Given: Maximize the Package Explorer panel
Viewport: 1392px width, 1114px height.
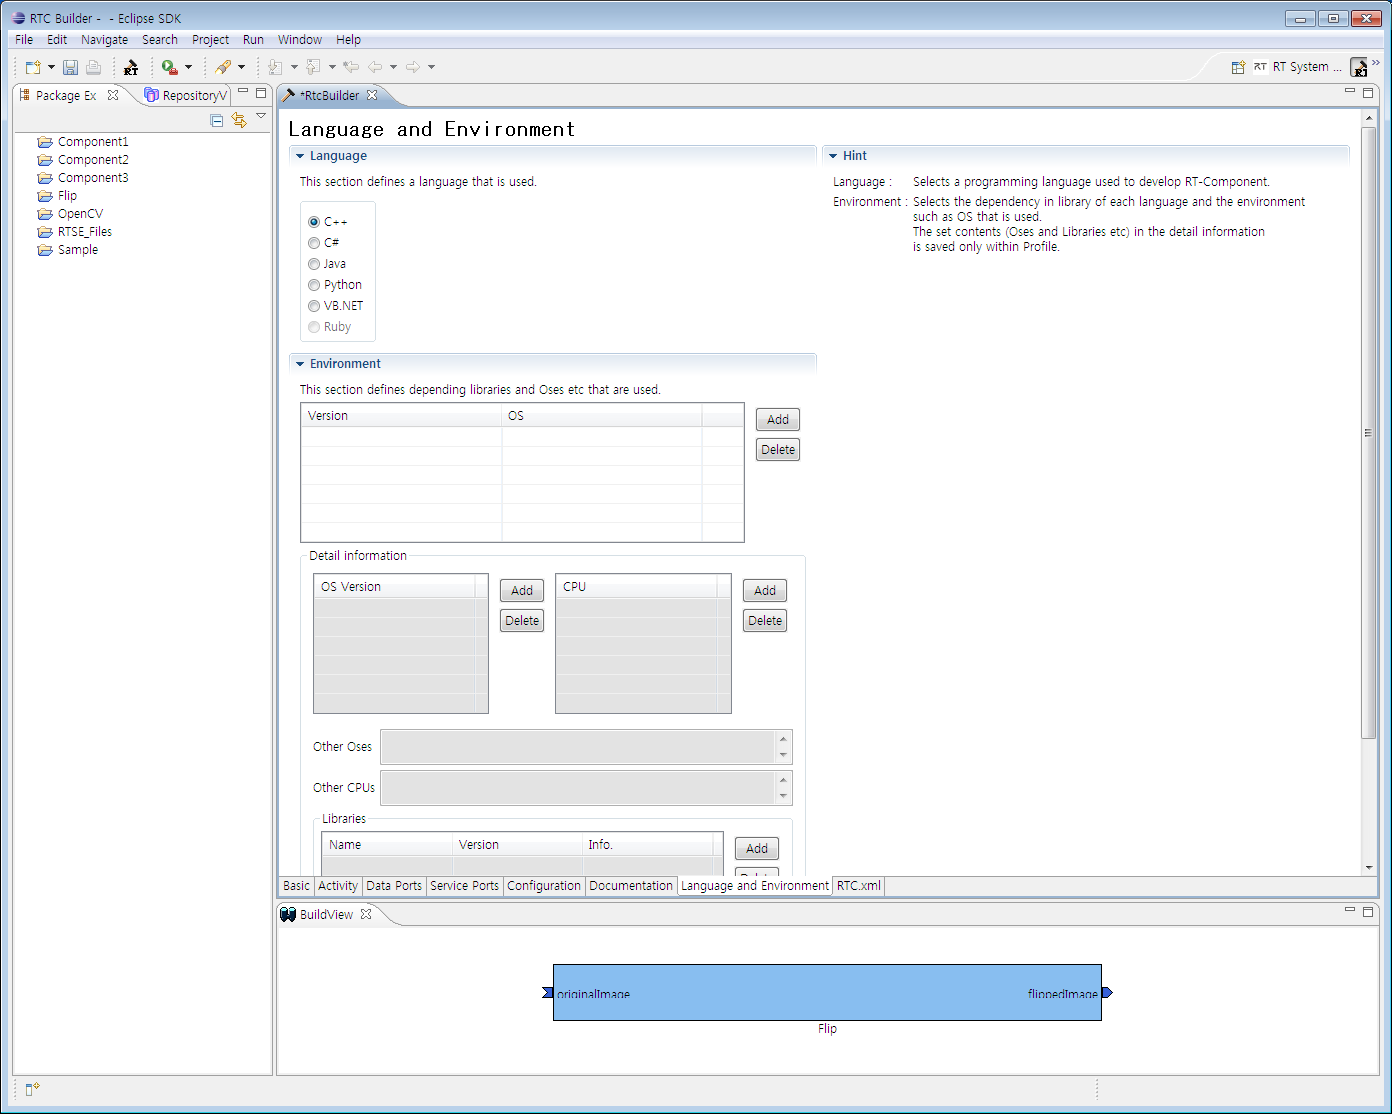Looking at the screenshot, I should (x=261, y=93).
